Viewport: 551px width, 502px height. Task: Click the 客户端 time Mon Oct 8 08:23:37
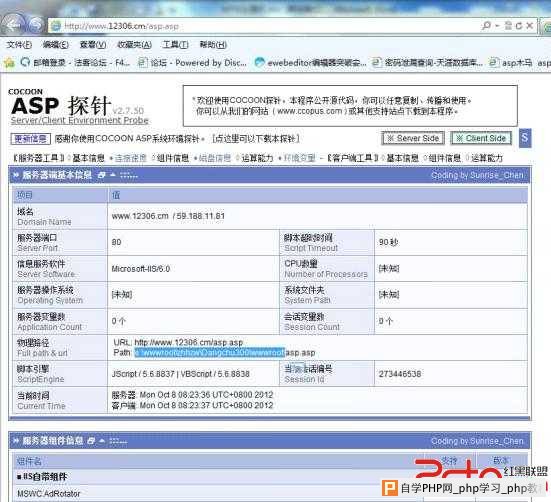(x=192, y=405)
